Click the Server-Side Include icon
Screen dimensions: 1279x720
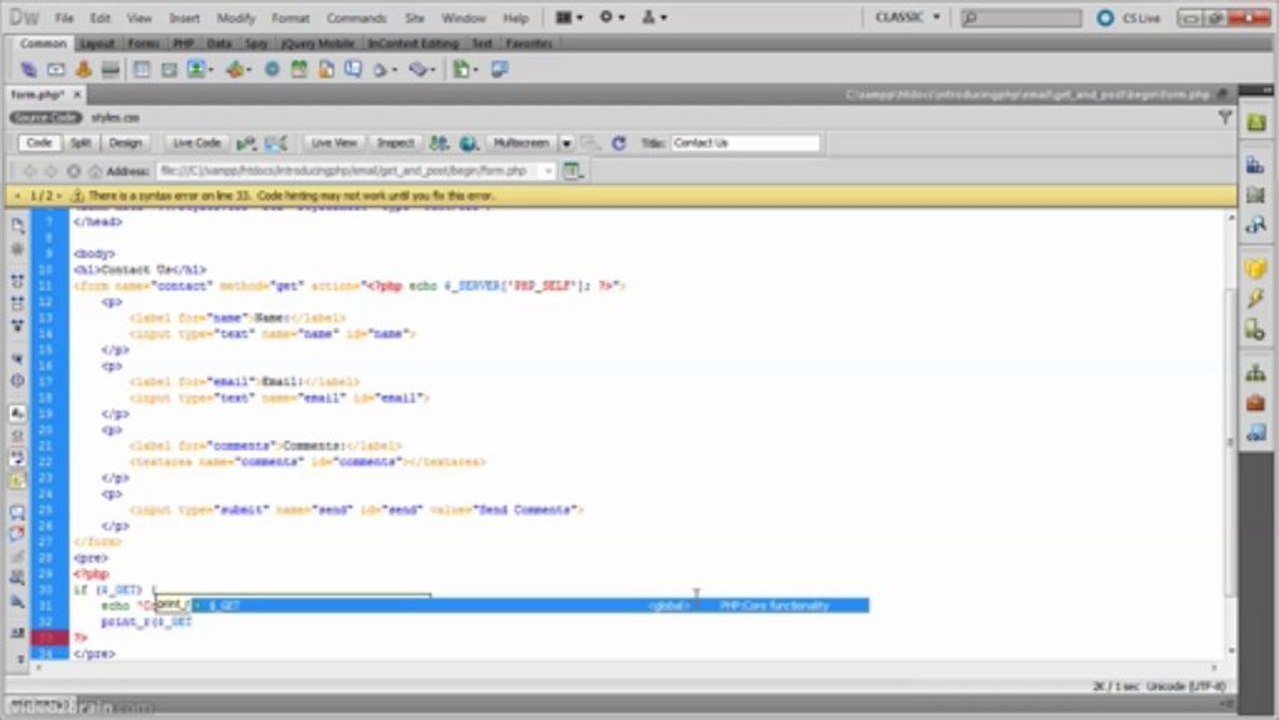click(326, 69)
